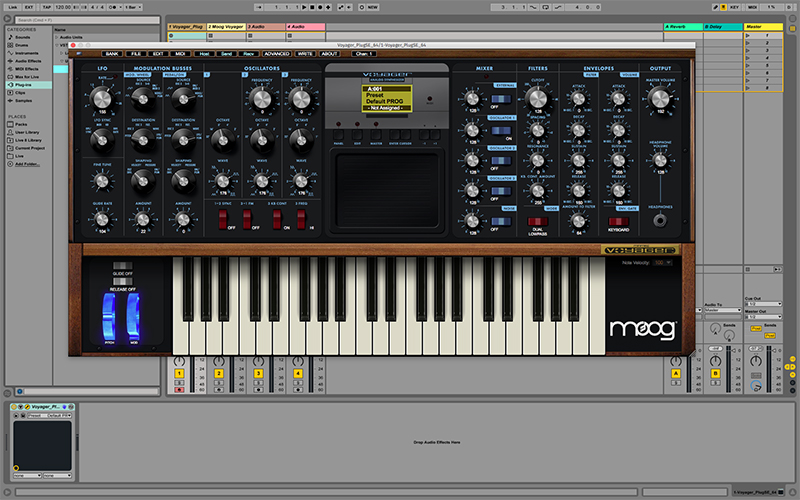This screenshot has width=800, height=500.
Task: Select Sounds category in browser
Action: 22,37
